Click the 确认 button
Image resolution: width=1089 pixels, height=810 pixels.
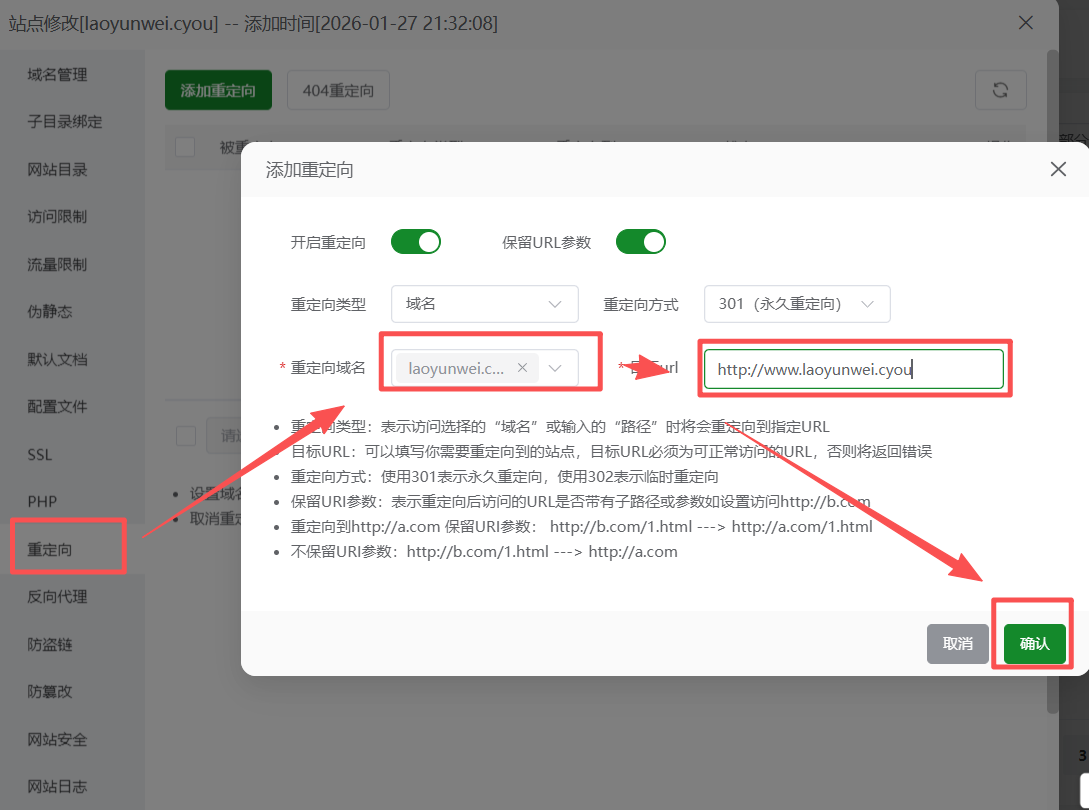coord(1034,643)
